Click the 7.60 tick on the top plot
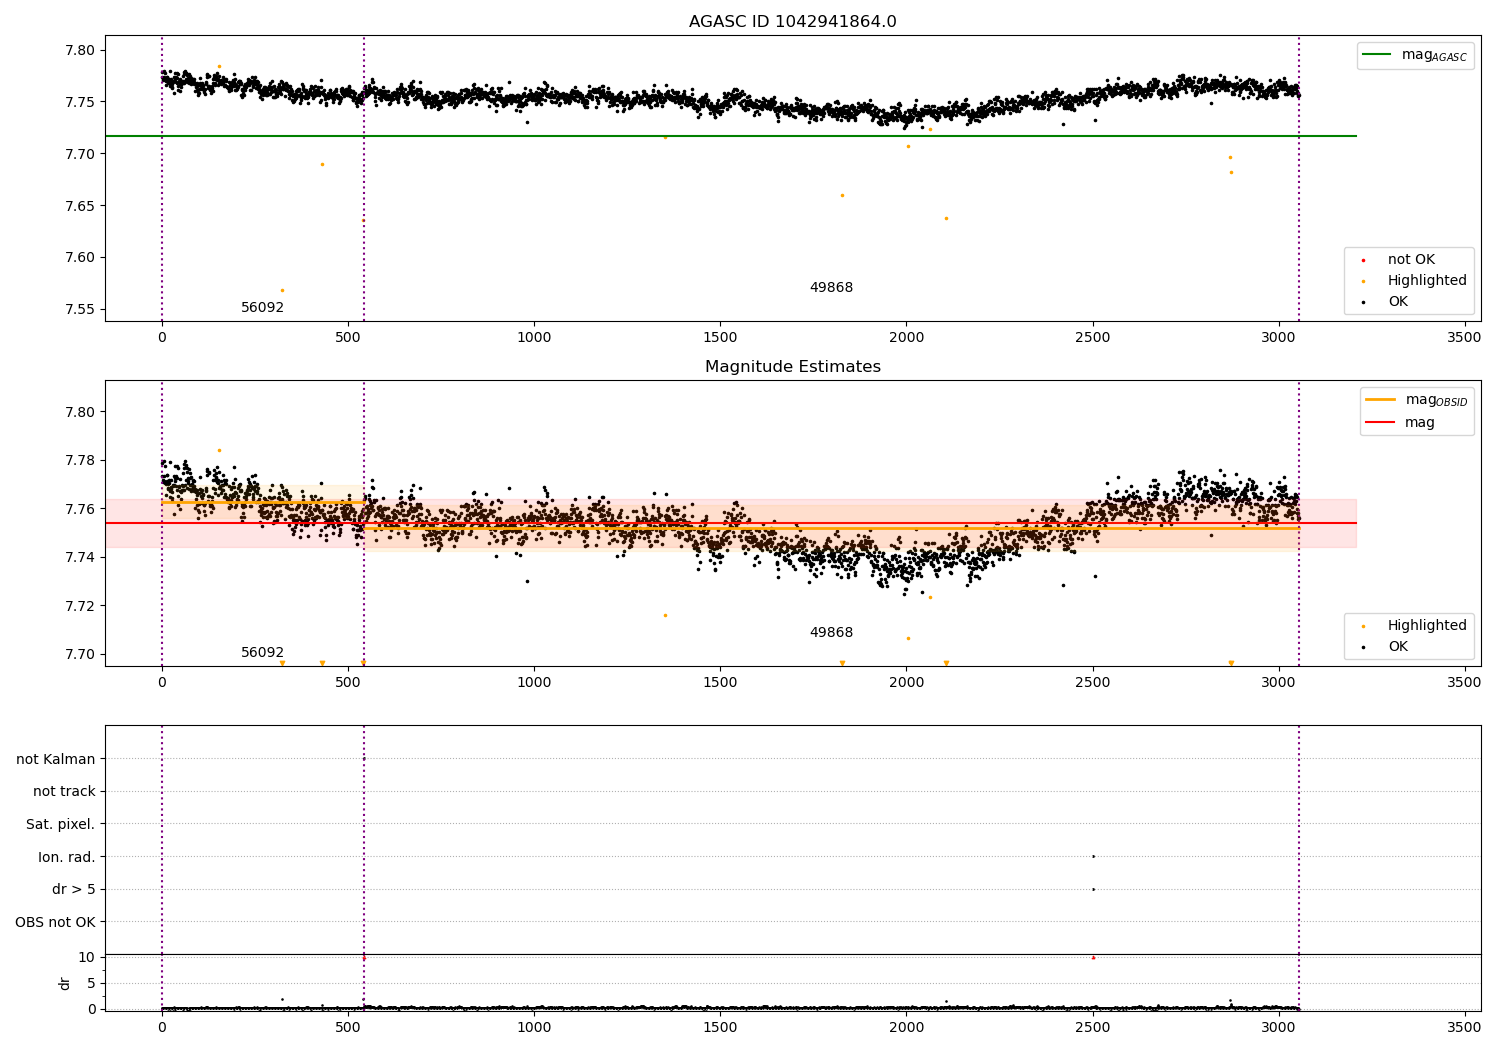 point(79,257)
